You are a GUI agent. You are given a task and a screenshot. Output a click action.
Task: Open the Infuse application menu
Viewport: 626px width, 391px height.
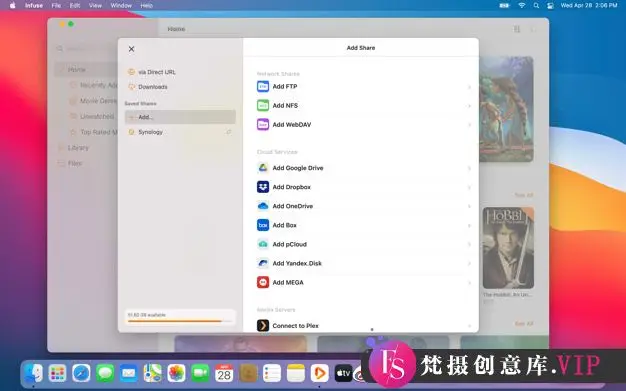point(34,6)
